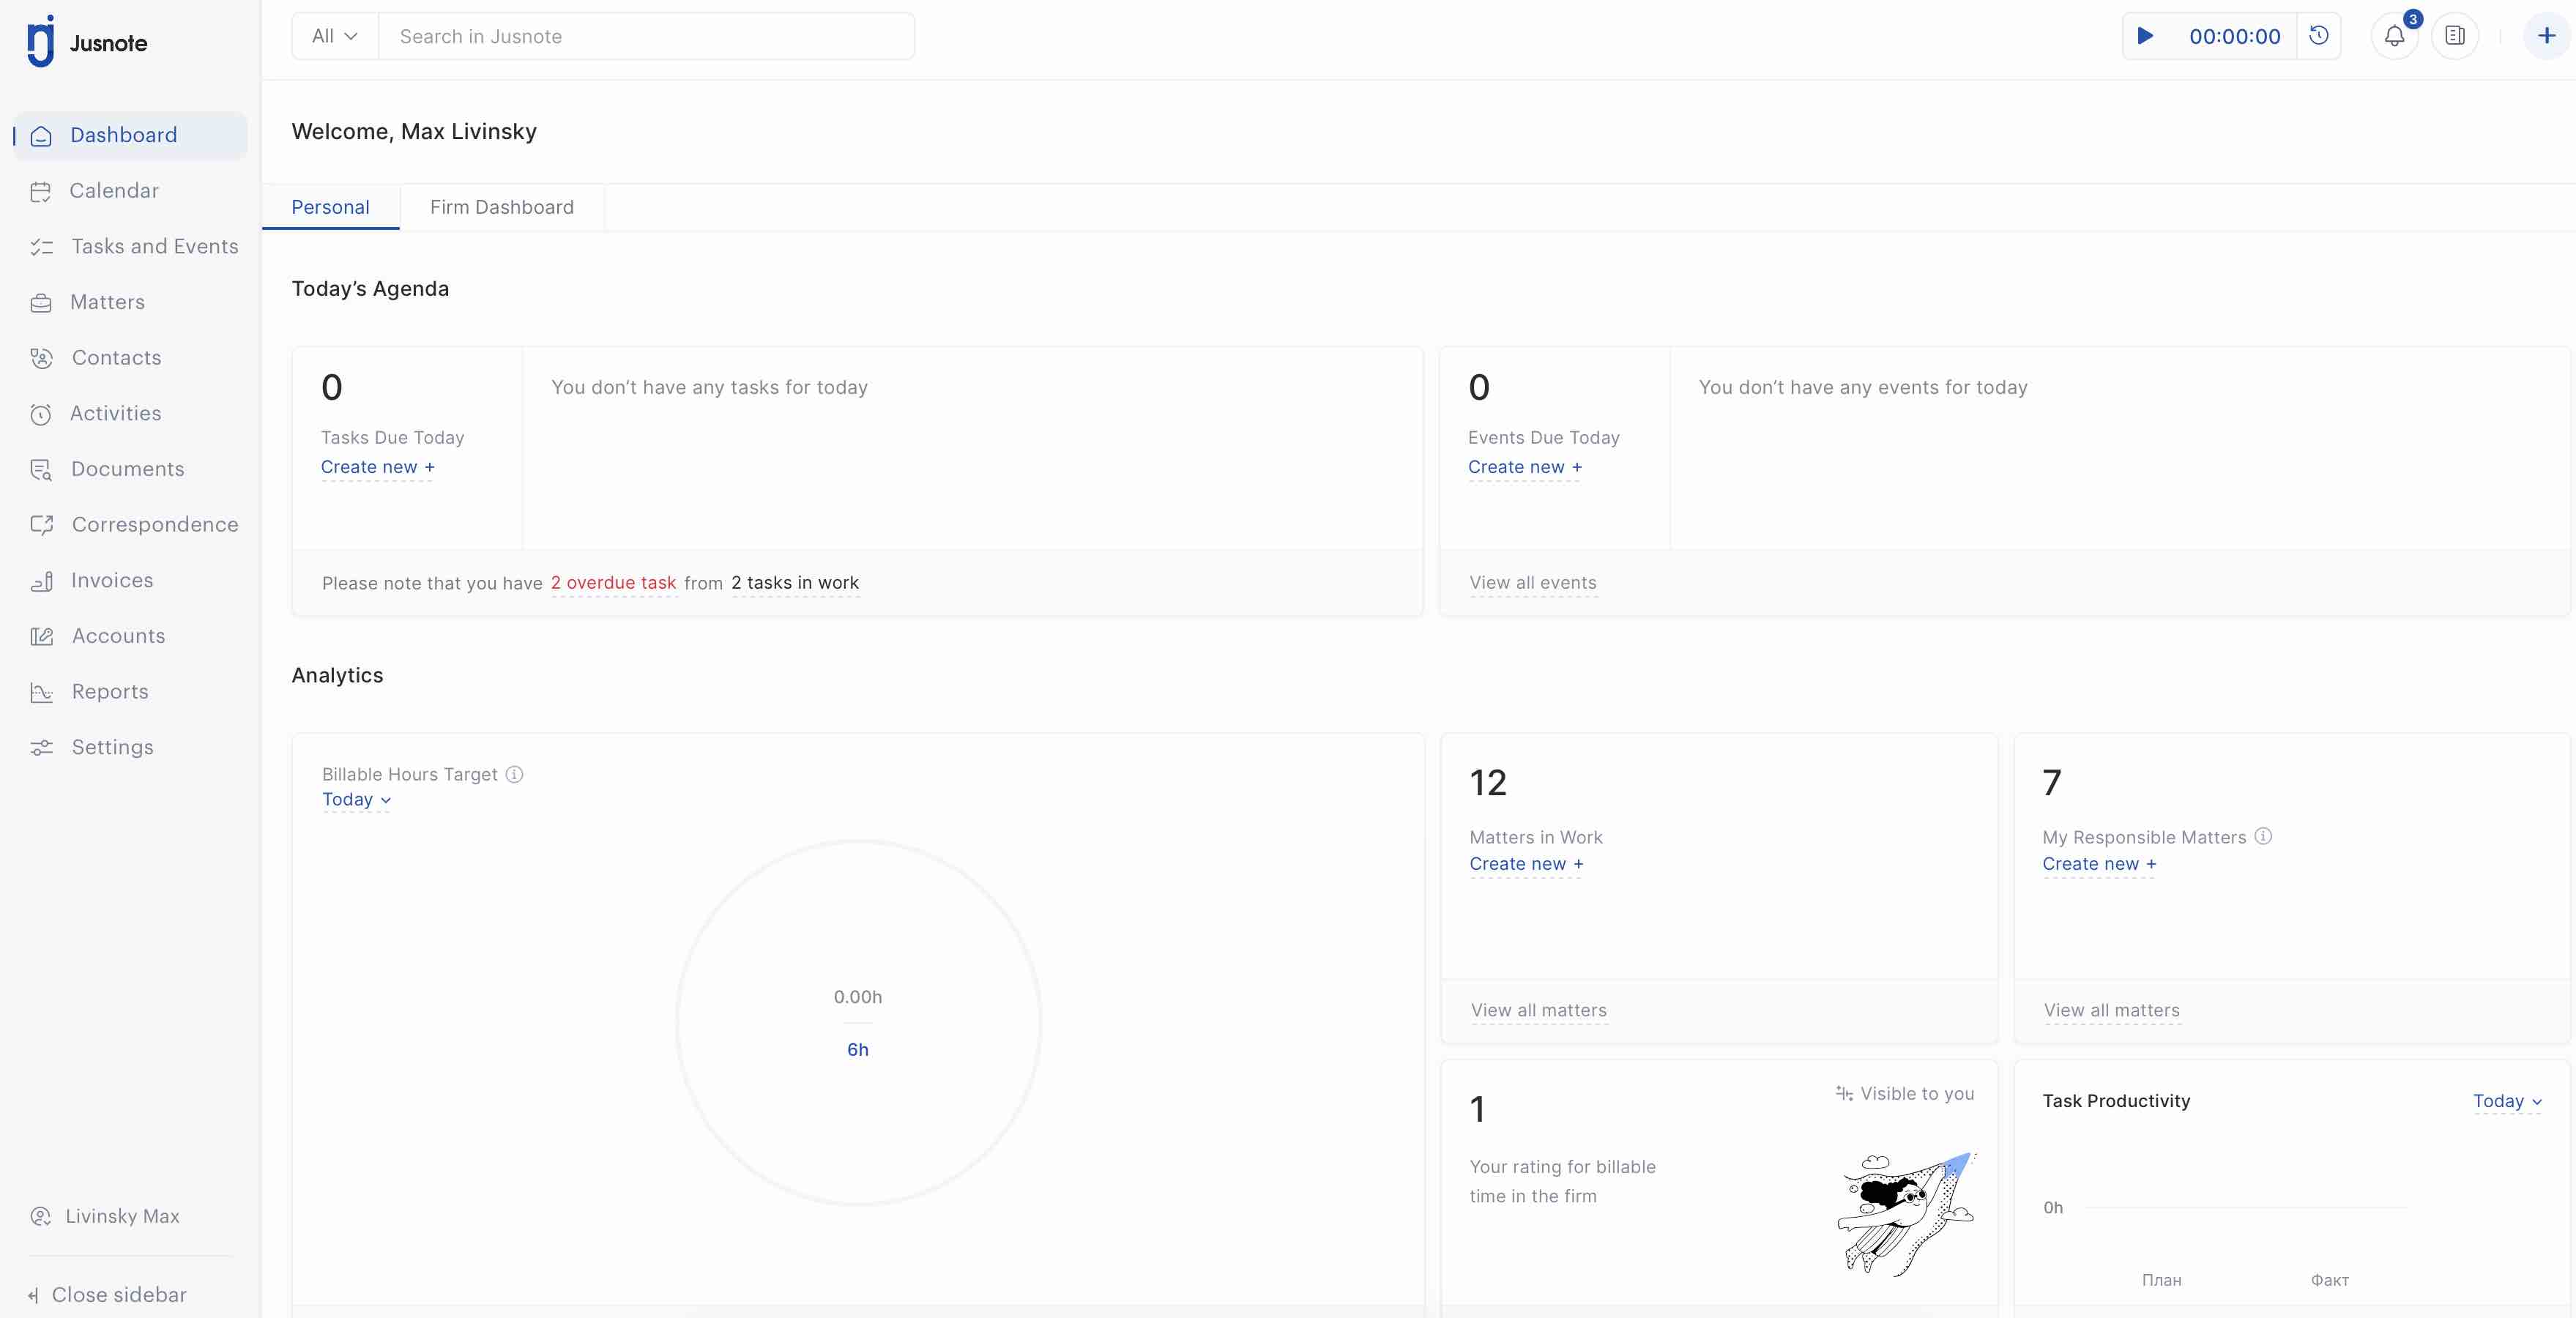Open the Documents section
This screenshot has width=2576, height=1318.
127,468
